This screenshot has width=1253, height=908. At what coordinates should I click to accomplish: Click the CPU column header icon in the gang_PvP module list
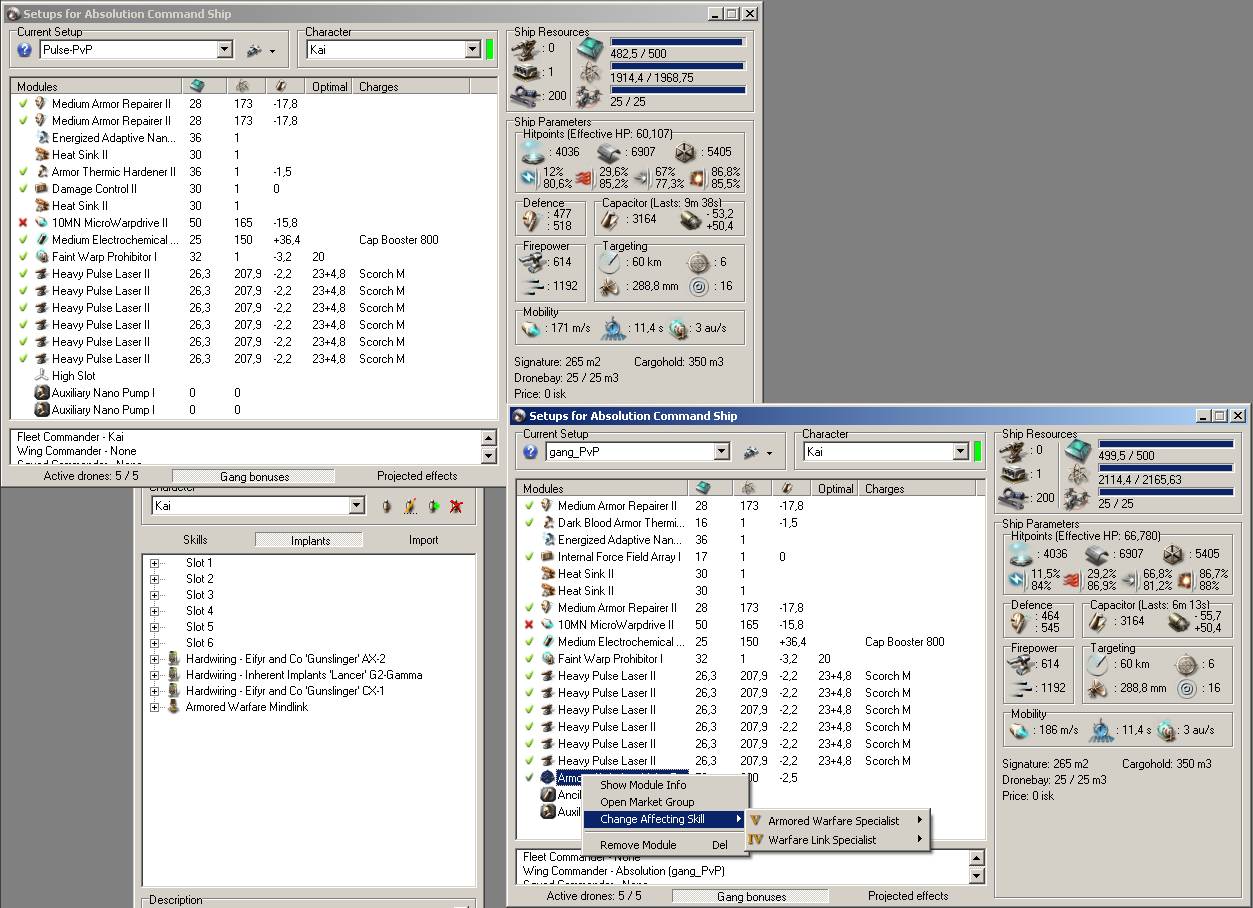coord(703,489)
